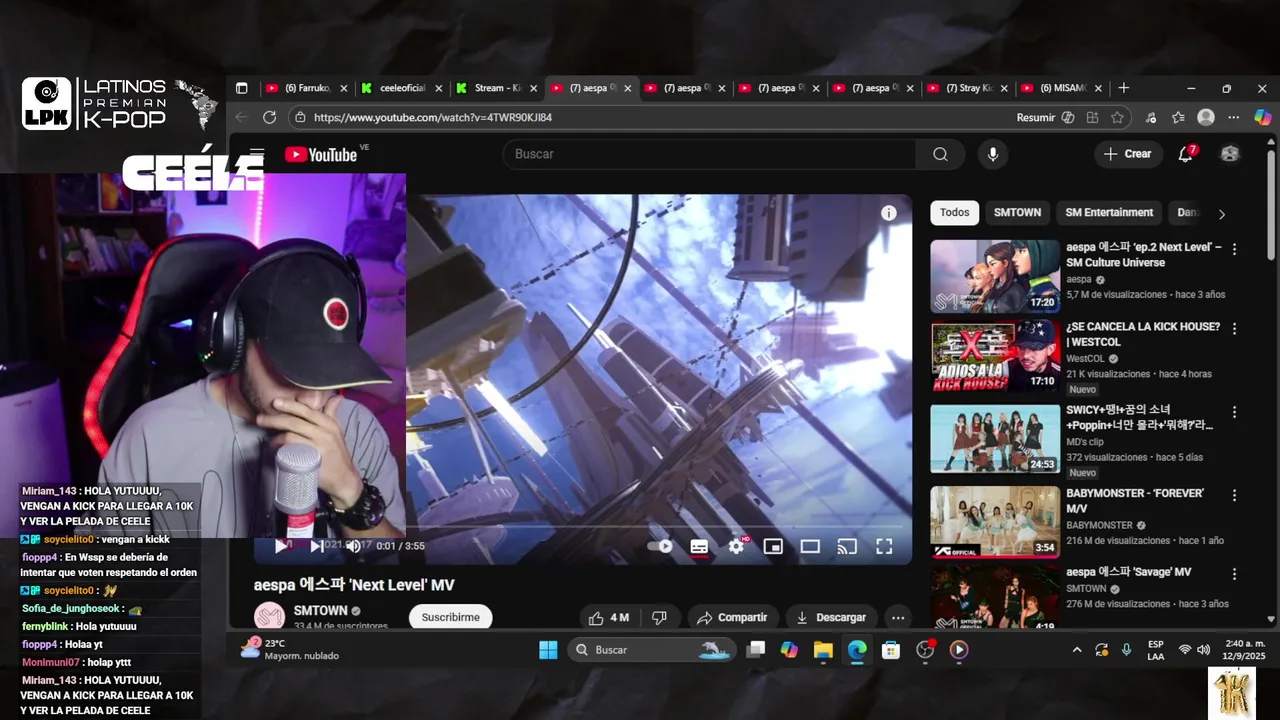1280x720 pixels.
Task: Open the player settings gear
Action: coord(736,546)
